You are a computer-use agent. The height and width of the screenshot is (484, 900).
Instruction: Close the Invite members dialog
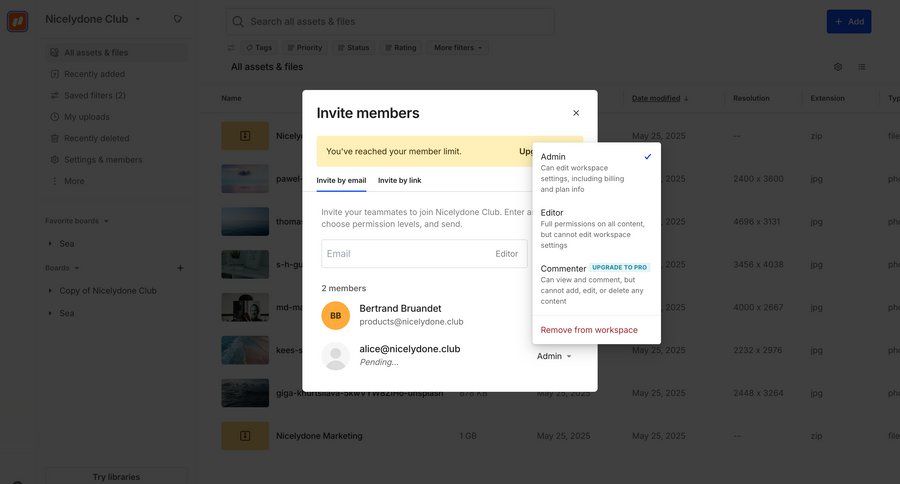pyautogui.click(x=576, y=113)
